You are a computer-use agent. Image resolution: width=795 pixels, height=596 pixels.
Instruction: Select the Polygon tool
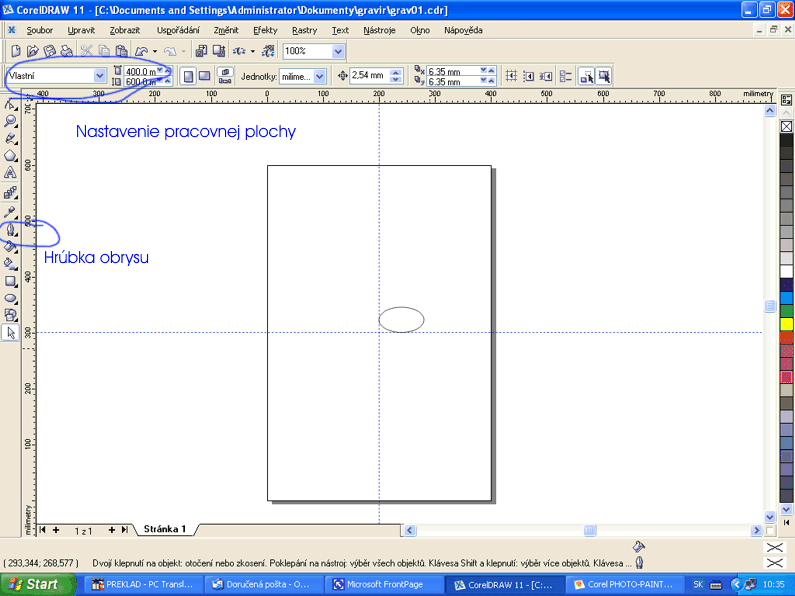10,156
